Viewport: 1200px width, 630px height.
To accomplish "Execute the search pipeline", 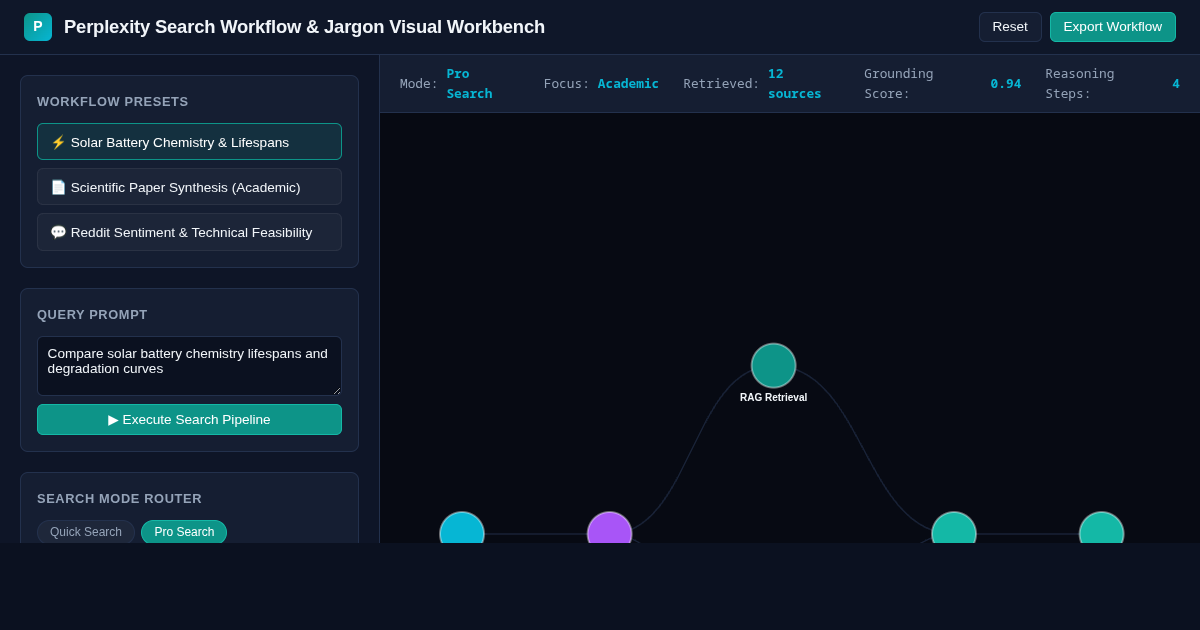I will pyautogui.click(x=189, y=419).
